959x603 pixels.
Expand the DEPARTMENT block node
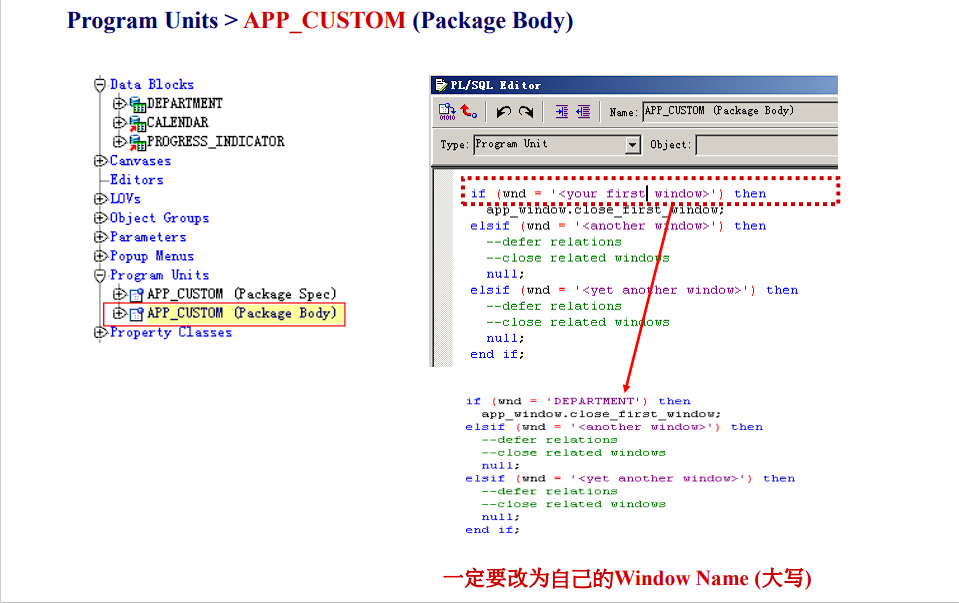pos(119,103)
